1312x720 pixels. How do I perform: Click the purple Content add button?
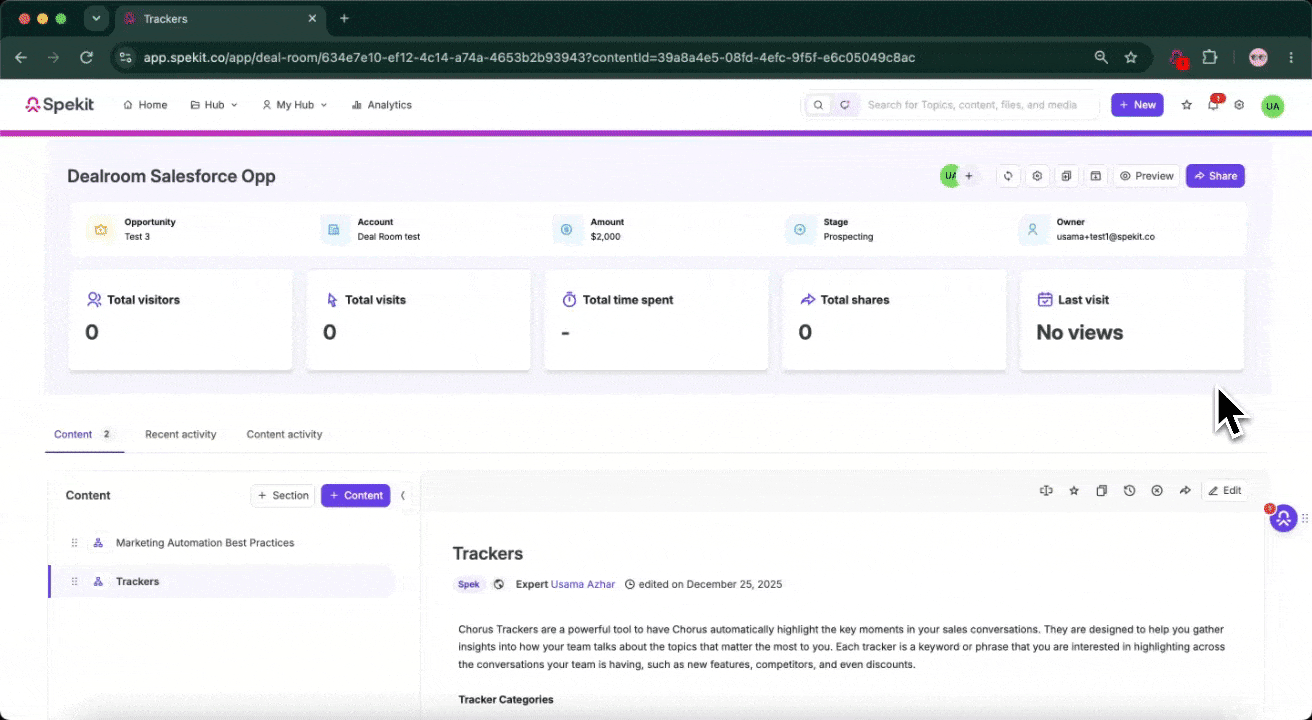355,495
